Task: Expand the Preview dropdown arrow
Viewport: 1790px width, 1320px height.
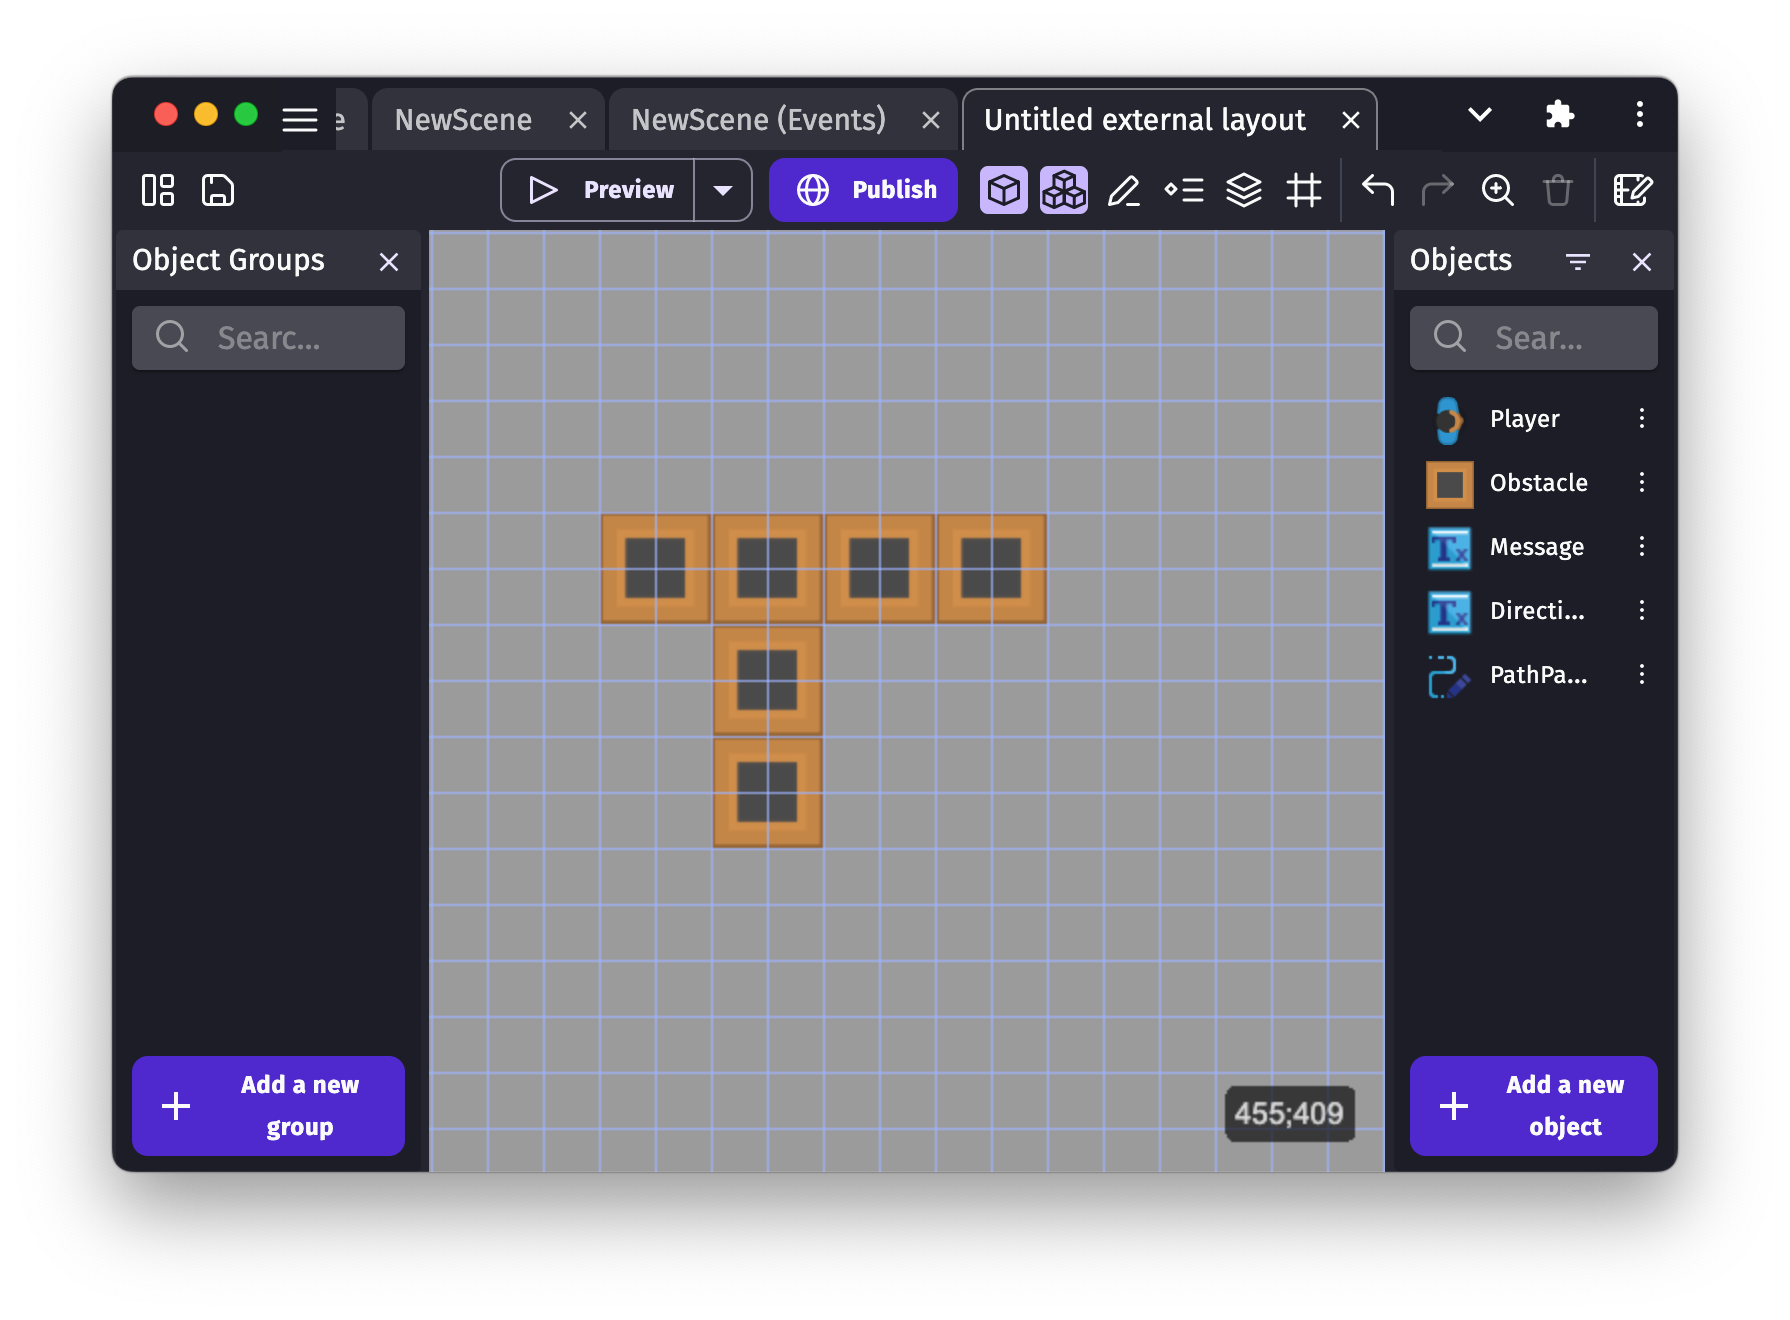Action: pyautogui.click(x=723, y=190)
